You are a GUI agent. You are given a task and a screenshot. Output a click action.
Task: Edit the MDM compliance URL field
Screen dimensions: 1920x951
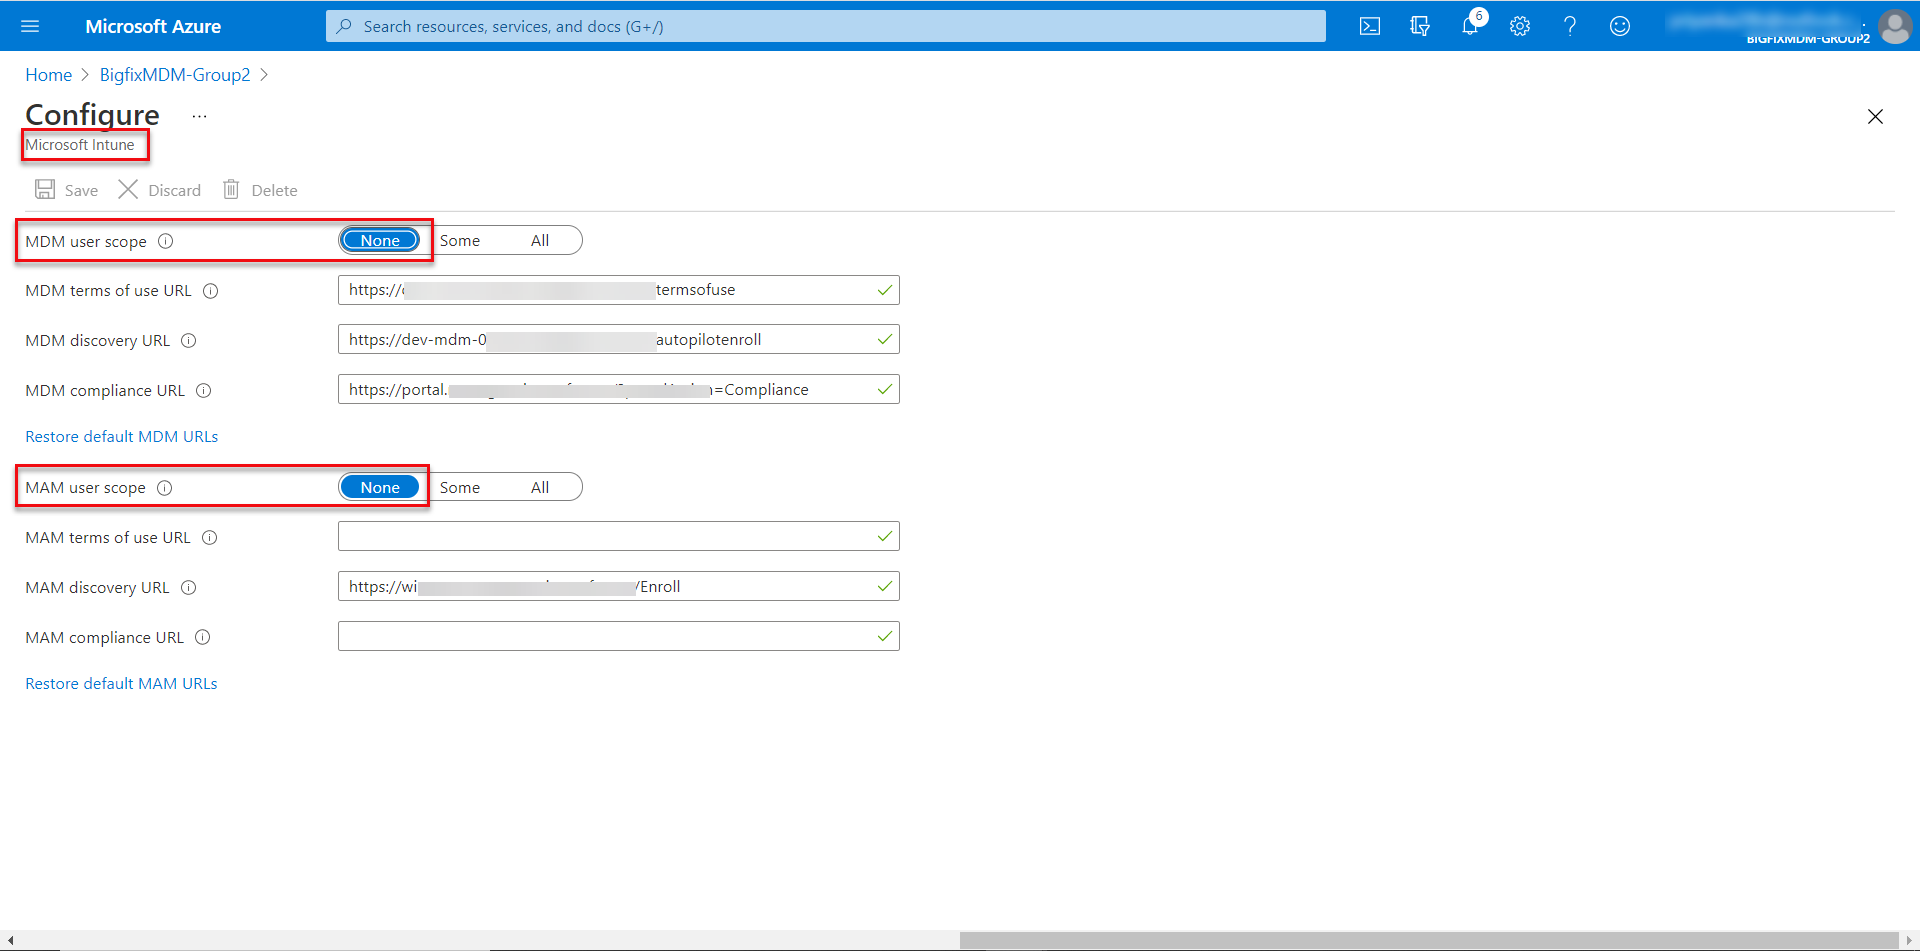tap(618, 390)
